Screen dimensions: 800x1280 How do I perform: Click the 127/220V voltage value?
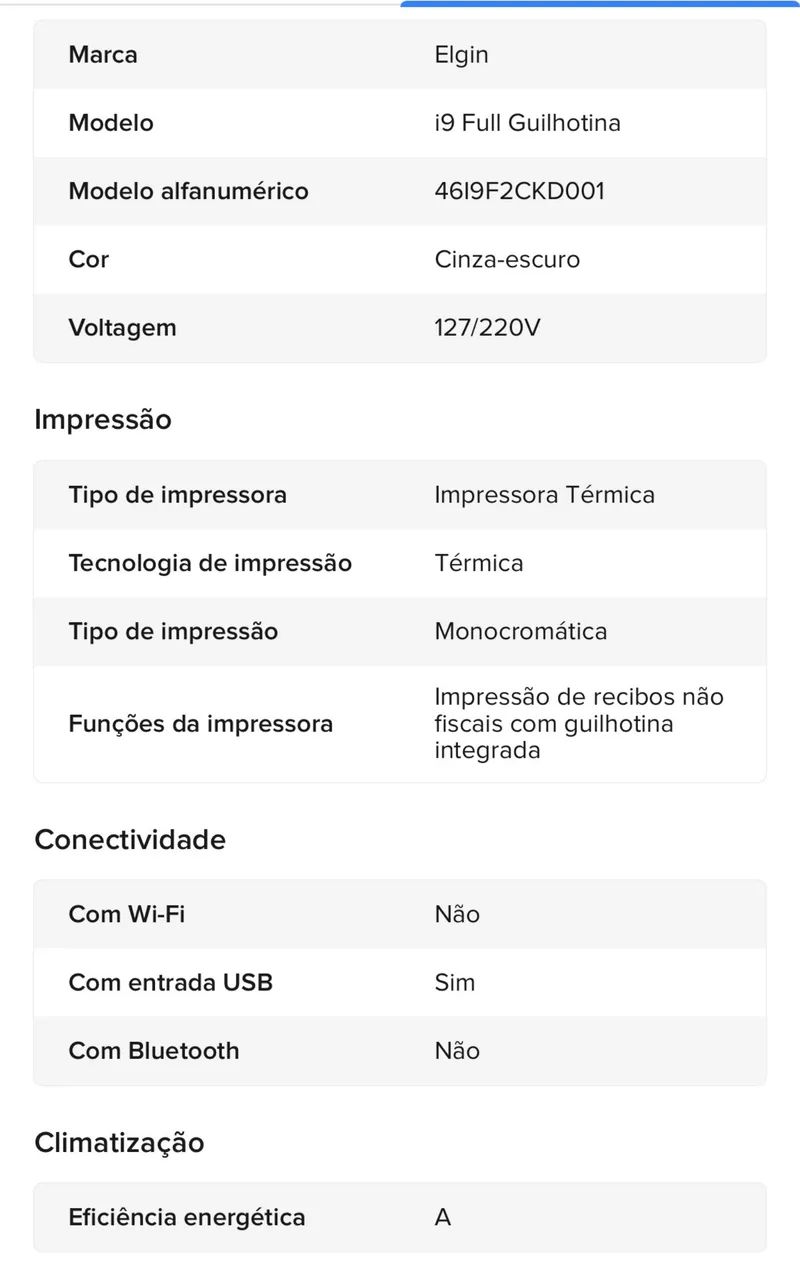click(487, 327)
